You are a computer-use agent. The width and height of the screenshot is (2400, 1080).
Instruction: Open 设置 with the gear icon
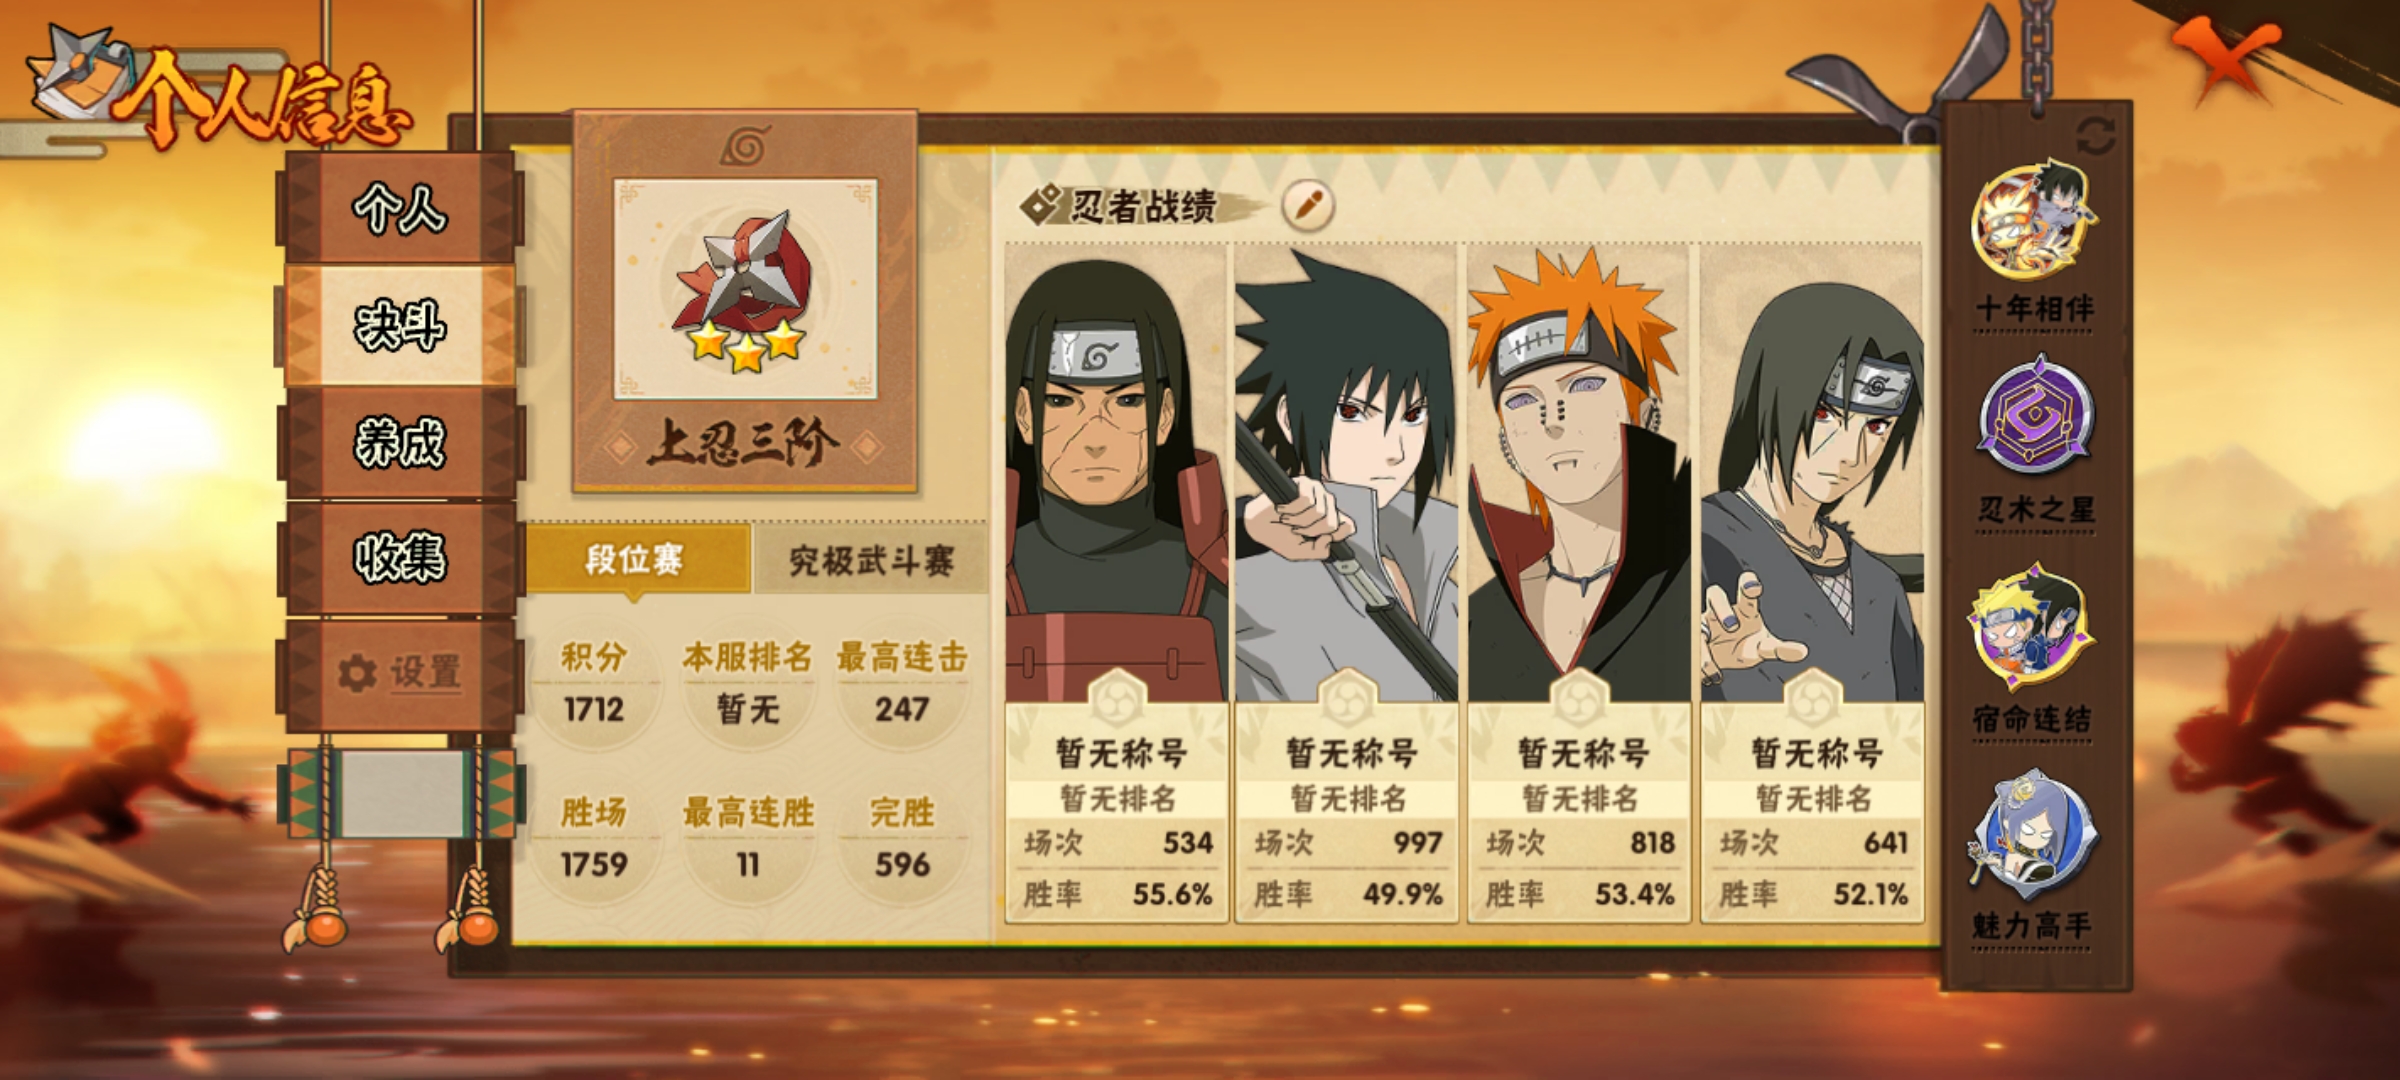tap(400, 673)
